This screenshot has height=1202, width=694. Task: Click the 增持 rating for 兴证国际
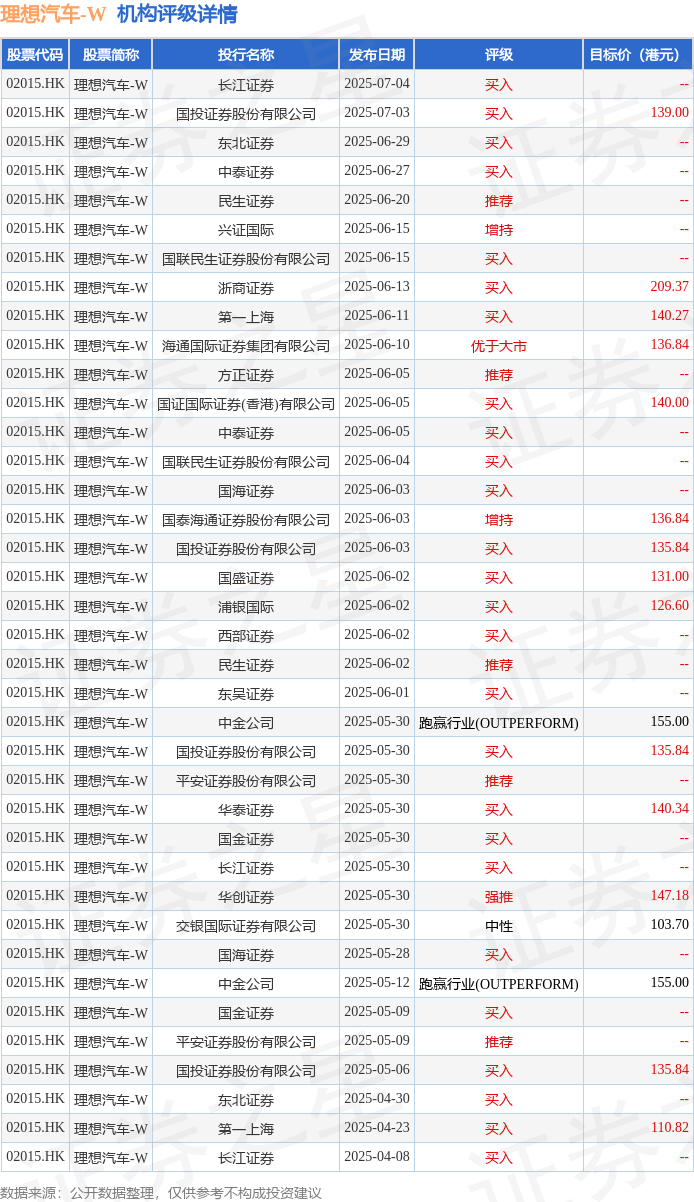[499, 229]
